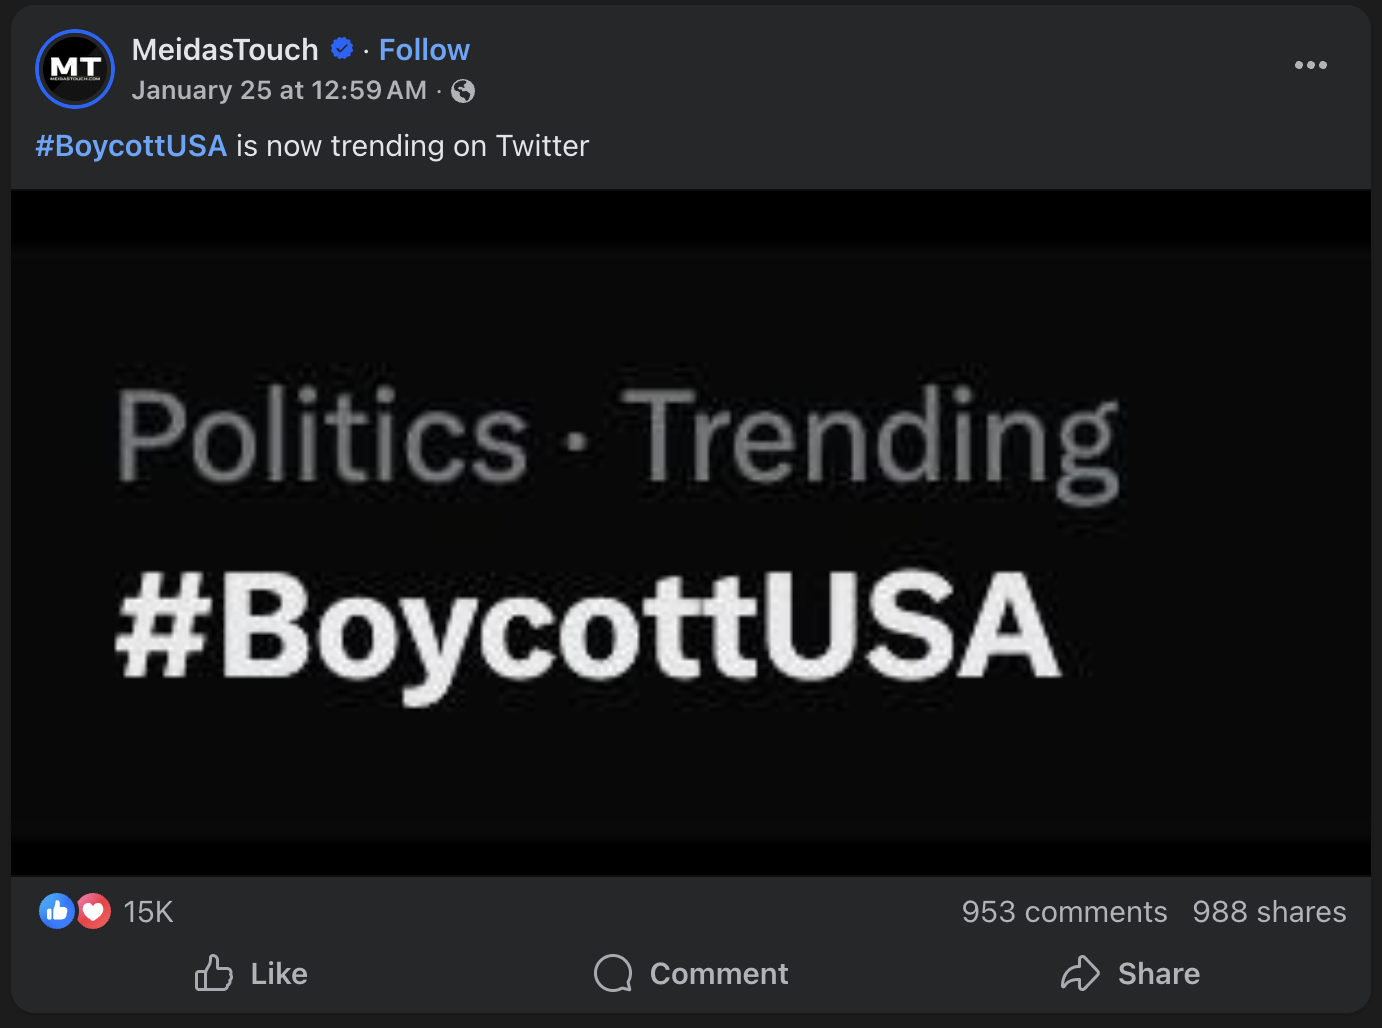View the 988 shares list
1382x1028 pixels.
(1269, 912)
